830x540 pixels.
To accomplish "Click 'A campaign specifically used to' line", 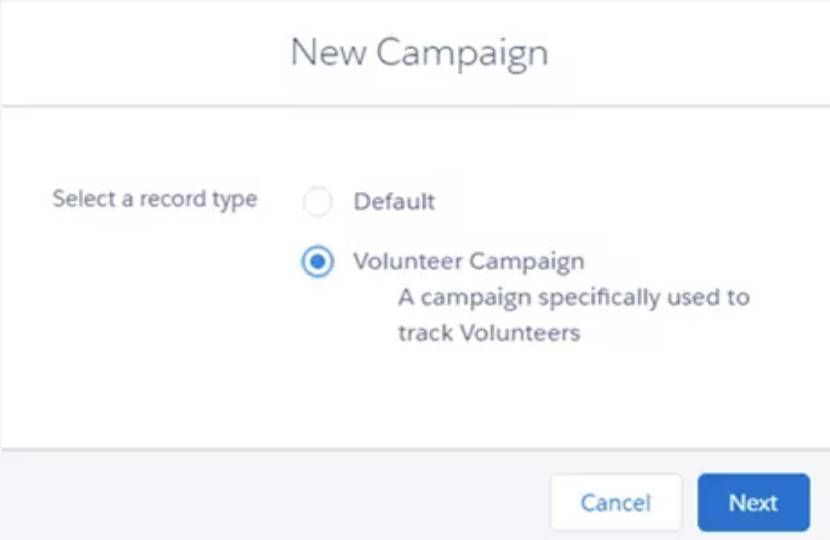I will [x=574, y=298].
